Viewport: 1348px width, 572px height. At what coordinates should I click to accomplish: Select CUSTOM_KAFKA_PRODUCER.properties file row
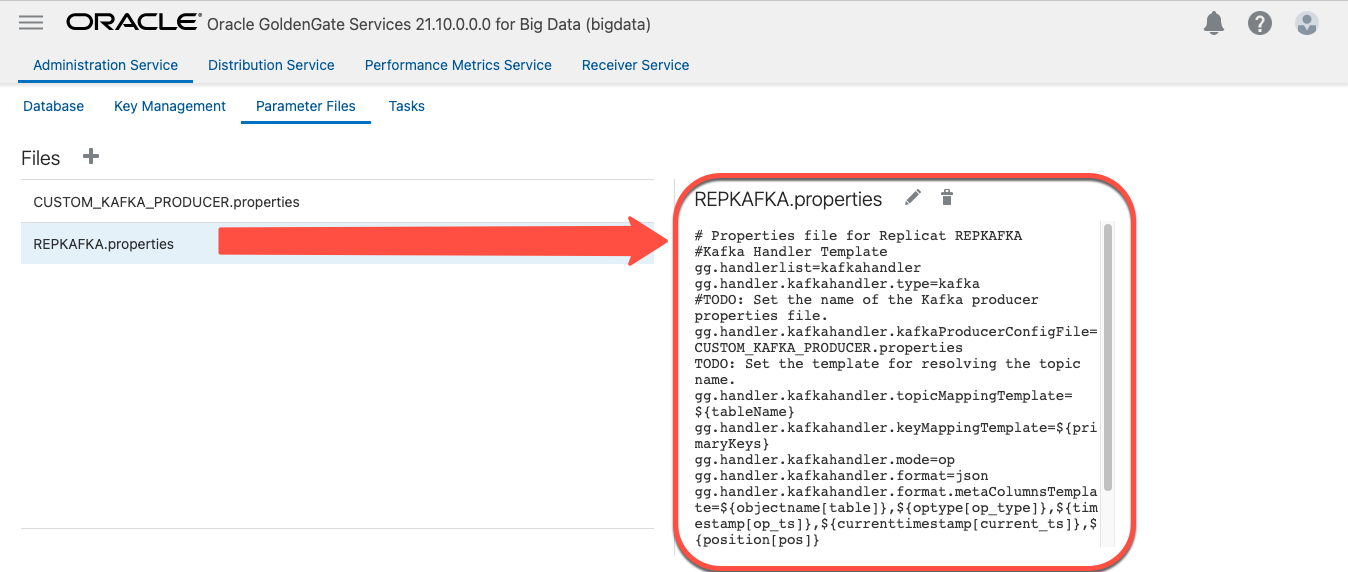338,202
